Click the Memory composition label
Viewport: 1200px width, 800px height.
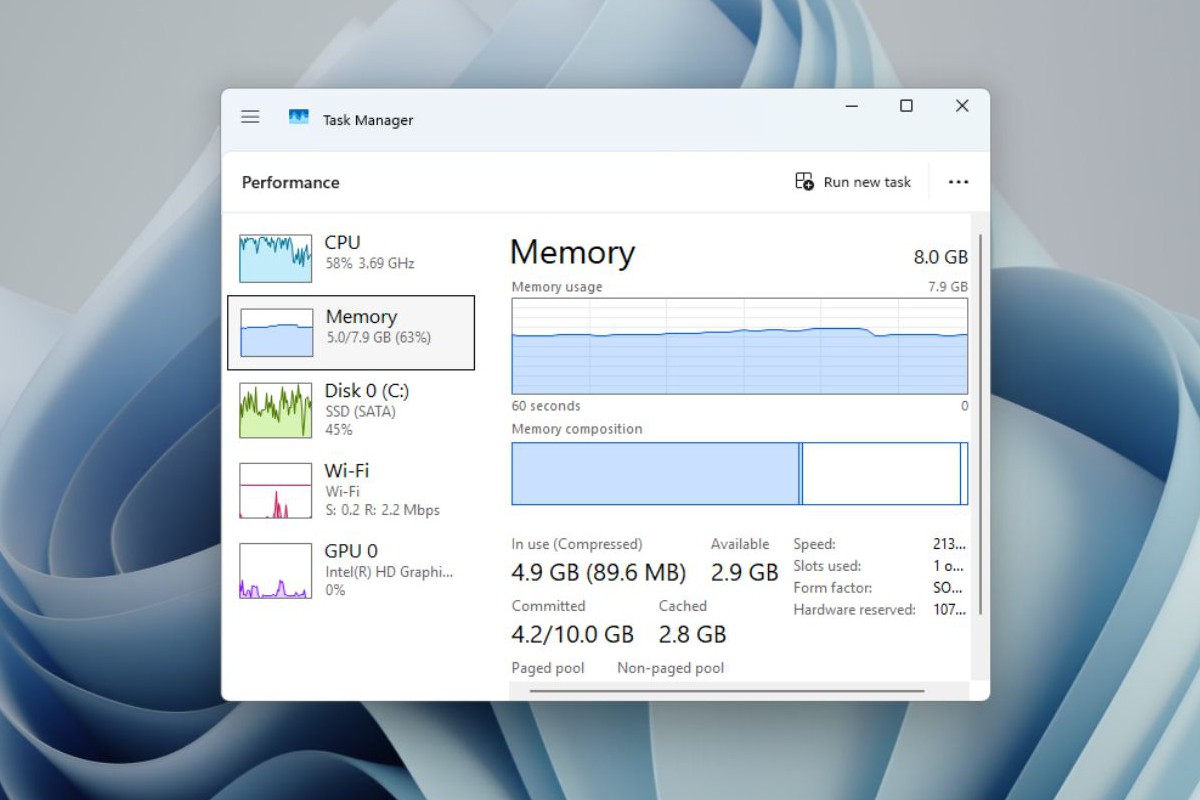click(x=577, y=429)
